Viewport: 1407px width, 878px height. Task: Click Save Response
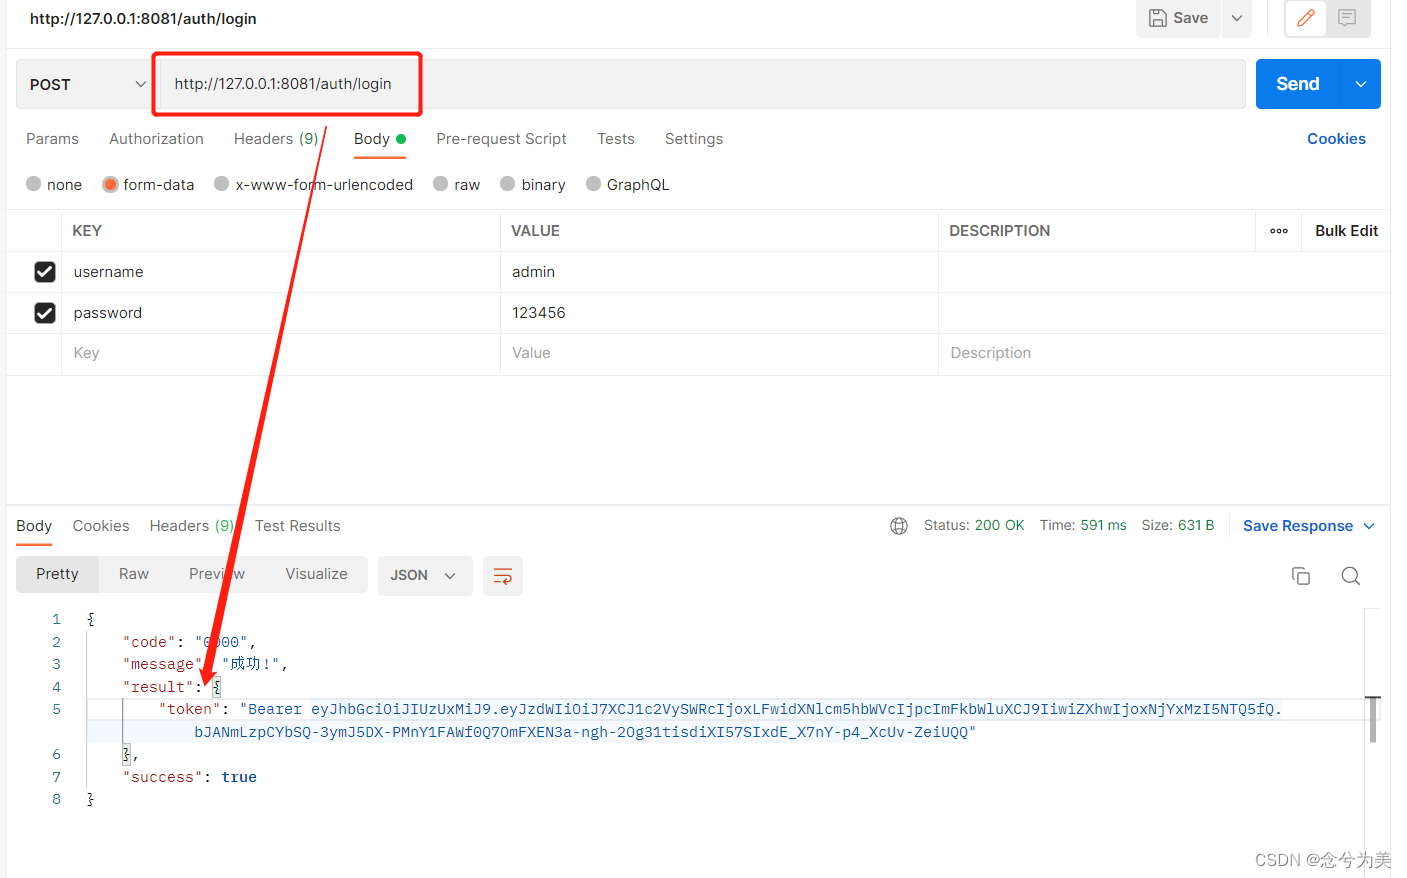(x=1298, y=526)
